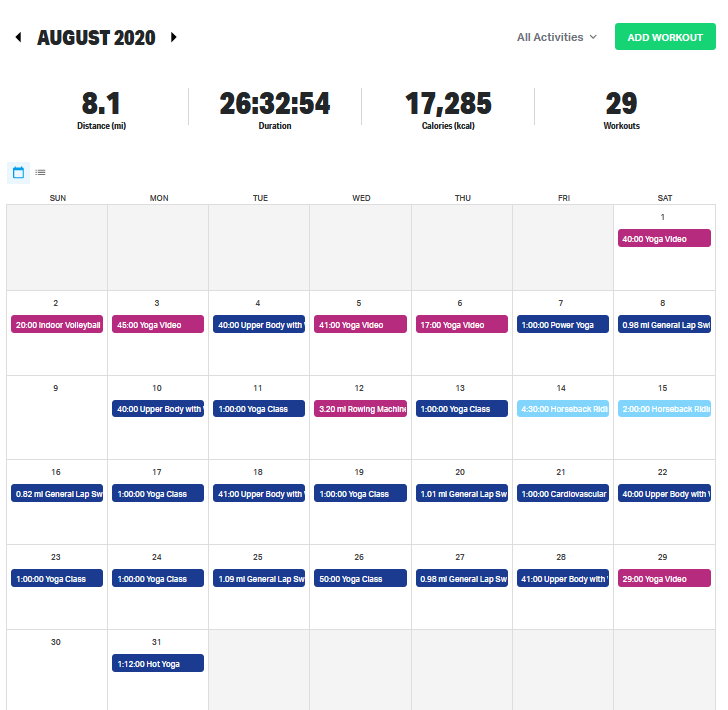Open 50:00 Yoga Class on August 26

tap(361, 579)
